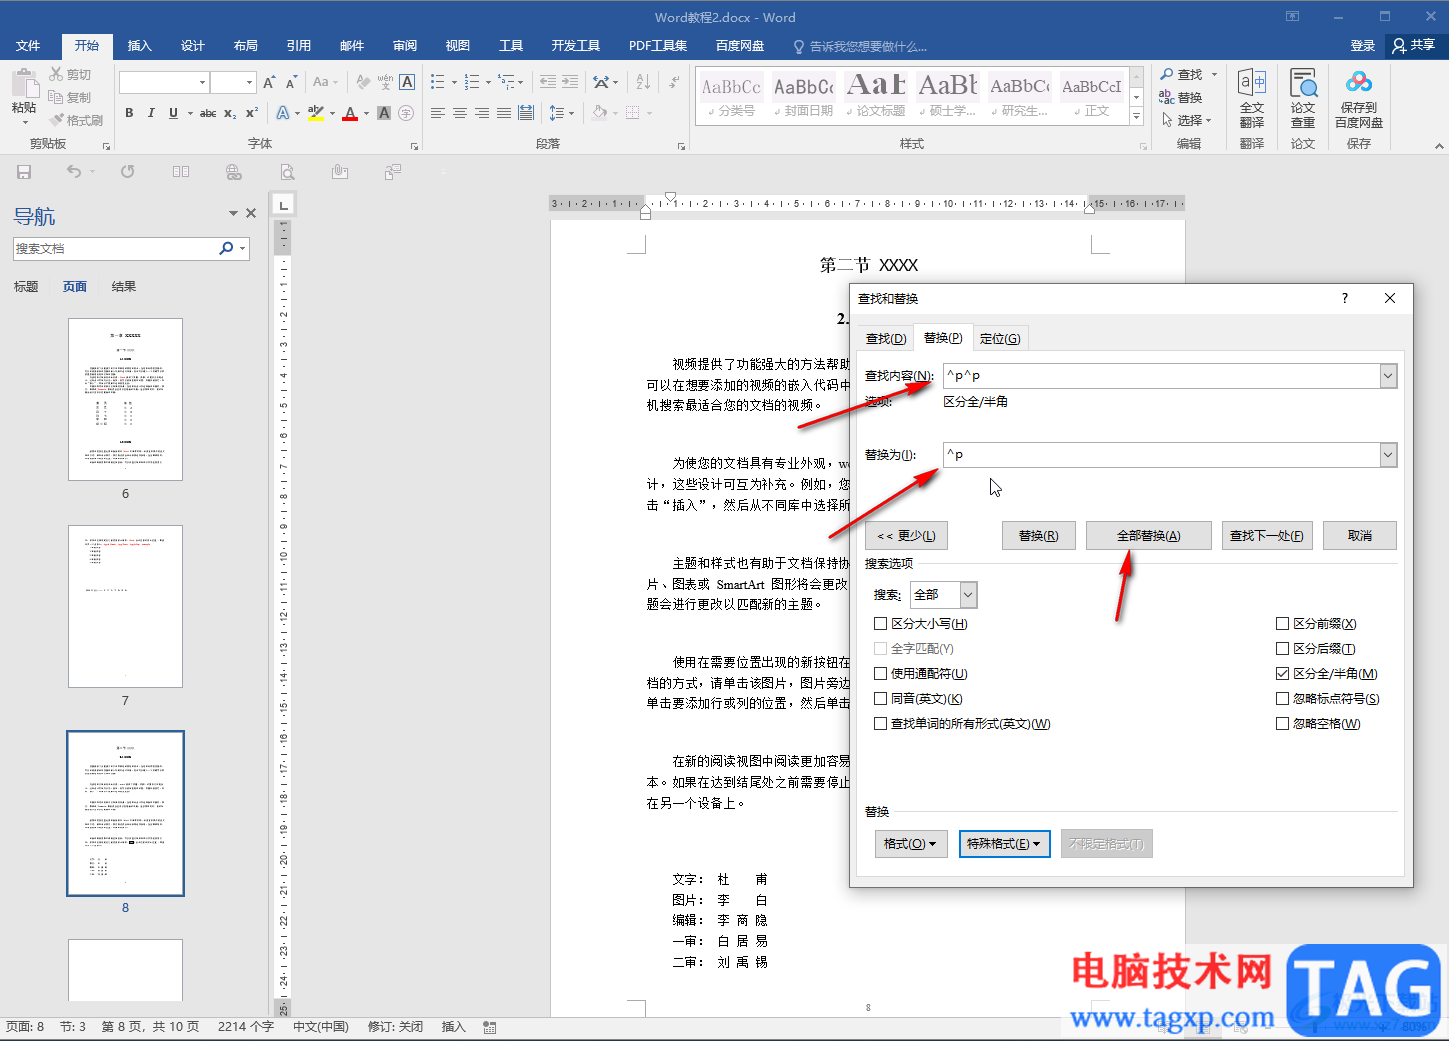Click the yellow text highlight color
Image resolution: width=1449 pixels, height=1041 pixels.
tap(316, 113)
